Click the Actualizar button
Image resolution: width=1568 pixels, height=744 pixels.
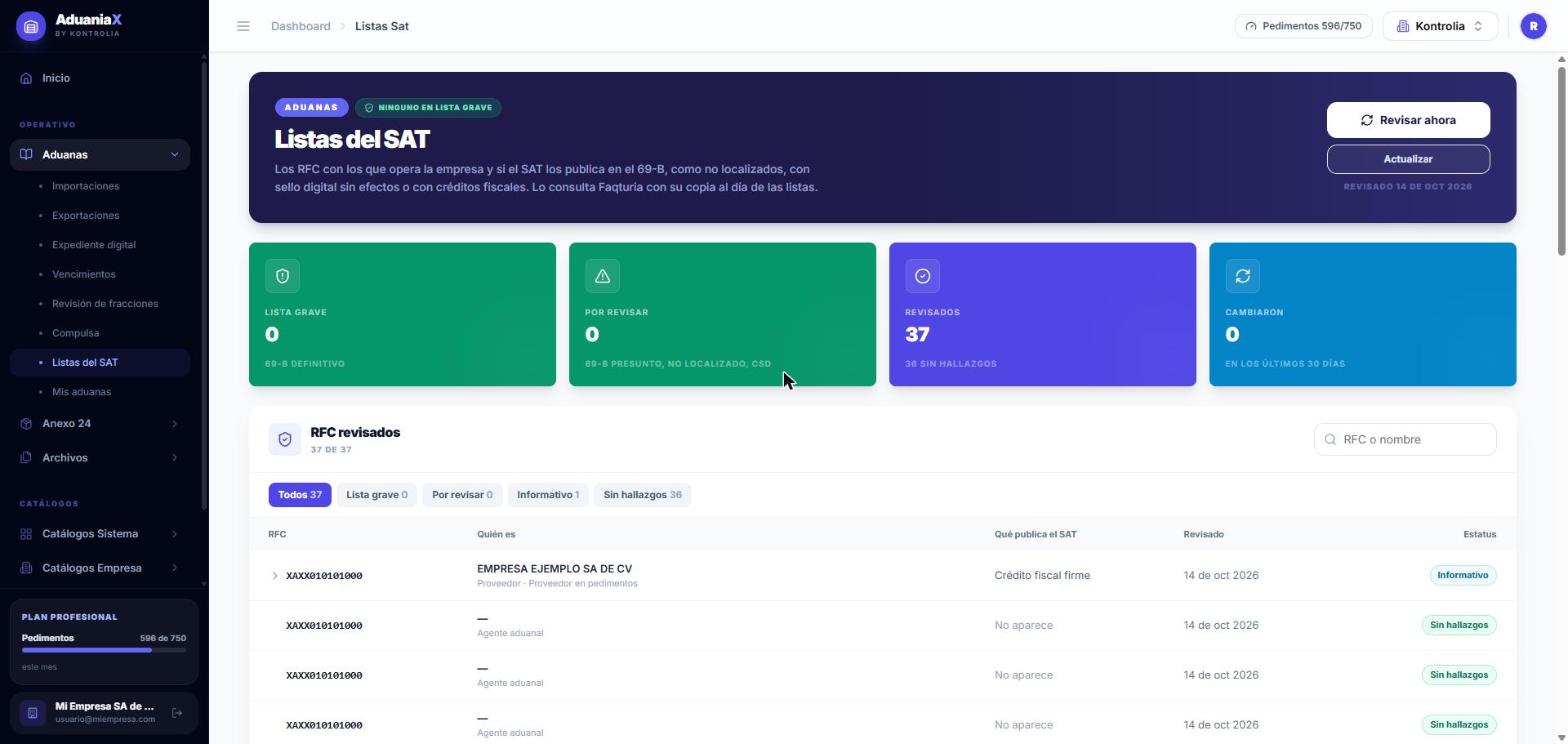[x=1408, y=159]
